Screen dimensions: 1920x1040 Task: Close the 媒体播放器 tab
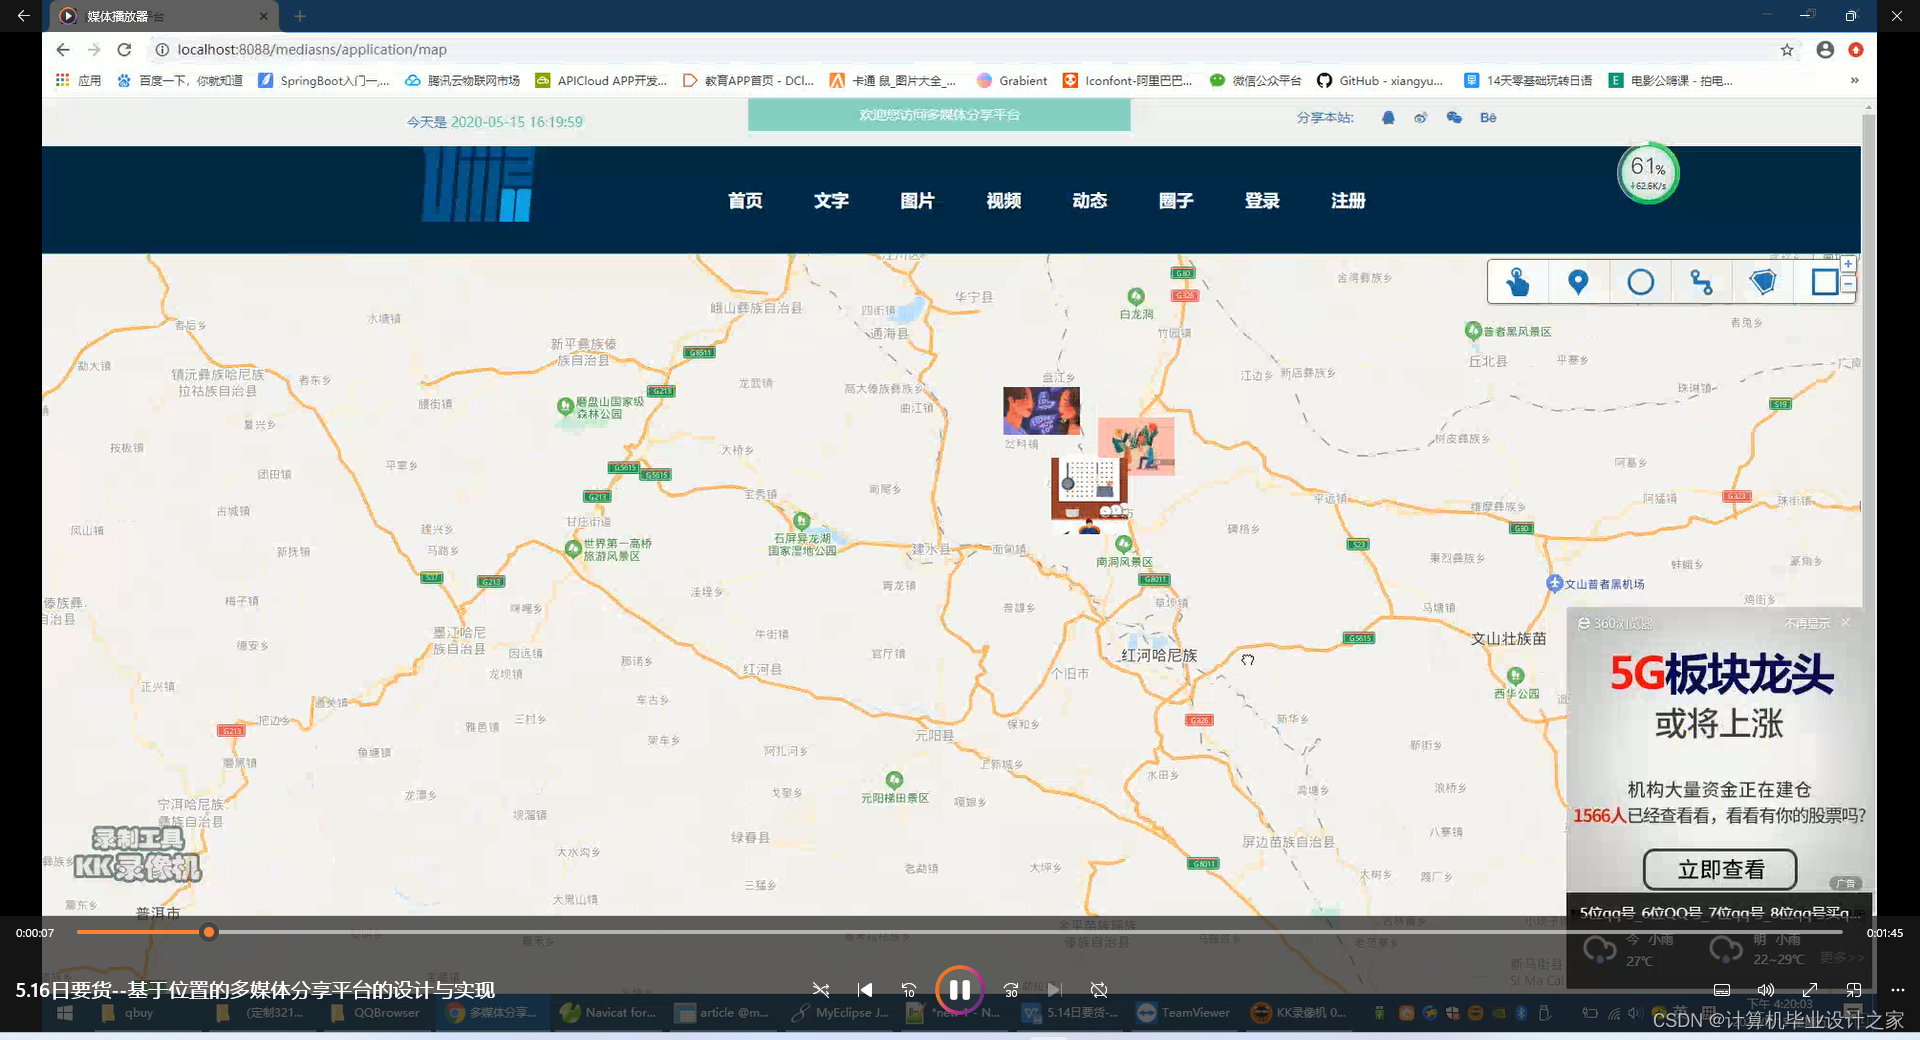coord(264,16)
